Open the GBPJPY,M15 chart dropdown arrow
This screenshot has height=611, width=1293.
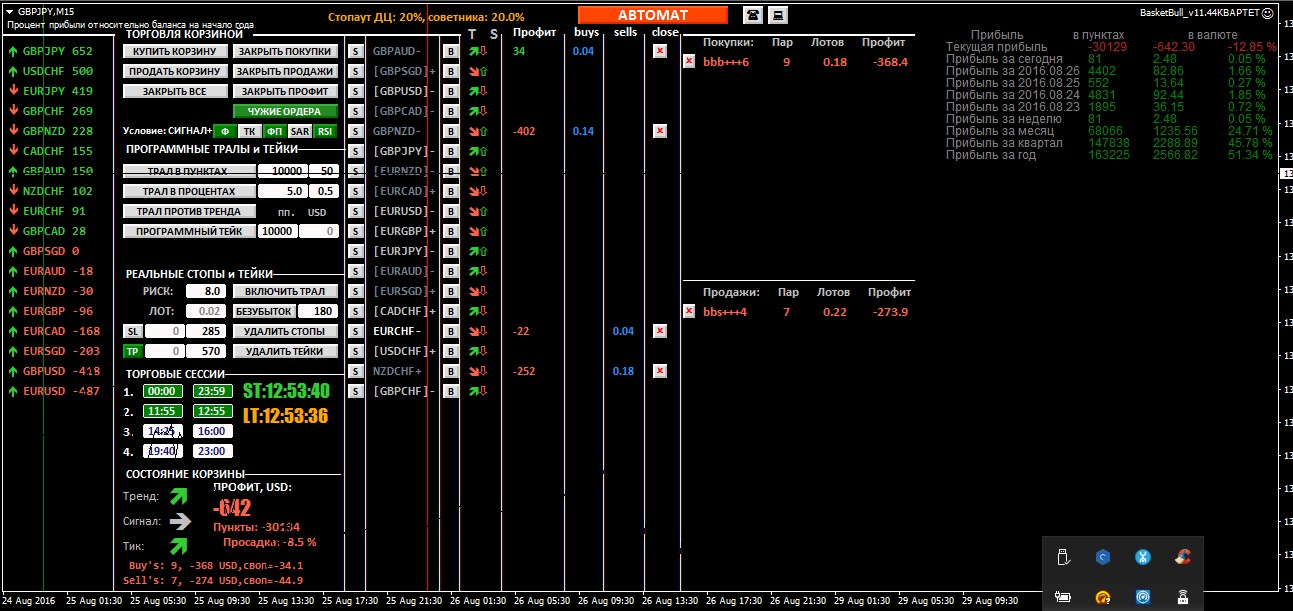click(x=10, y=11)
